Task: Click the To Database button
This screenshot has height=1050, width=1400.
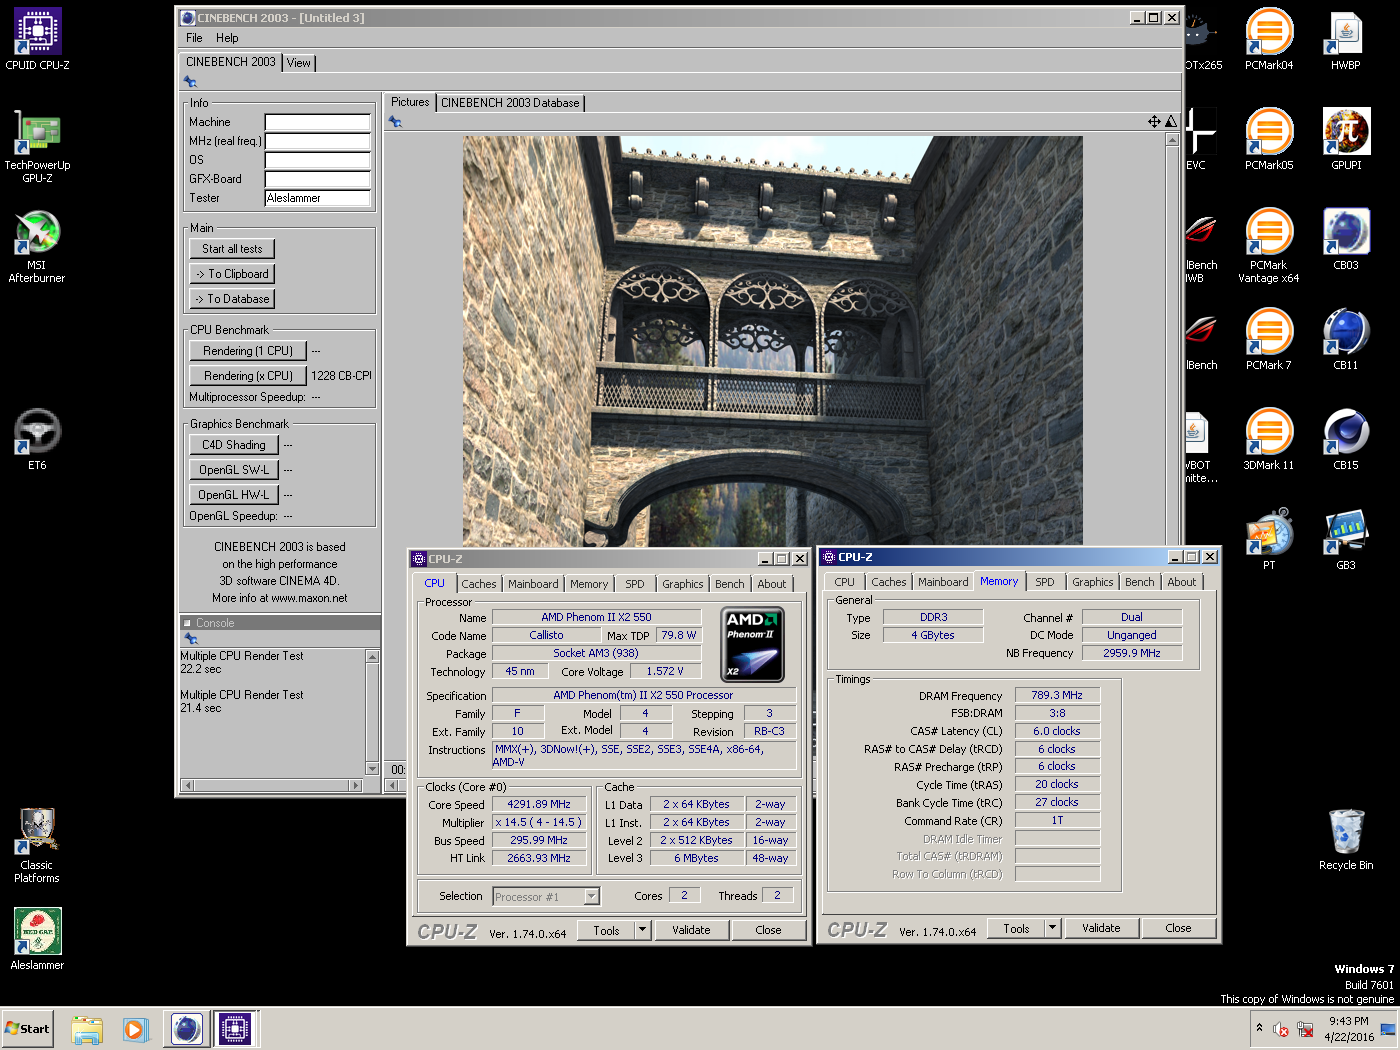Action: coord(232,299)
